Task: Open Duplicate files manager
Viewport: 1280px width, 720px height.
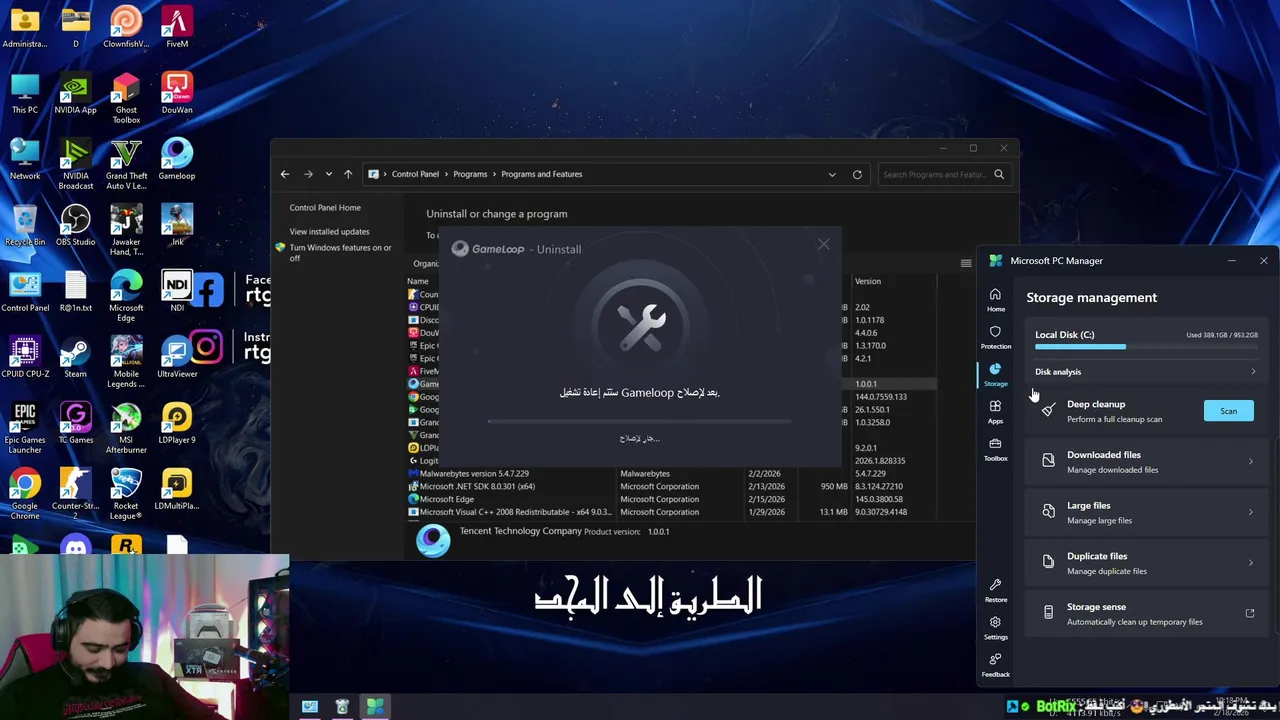Action: 1146,563
